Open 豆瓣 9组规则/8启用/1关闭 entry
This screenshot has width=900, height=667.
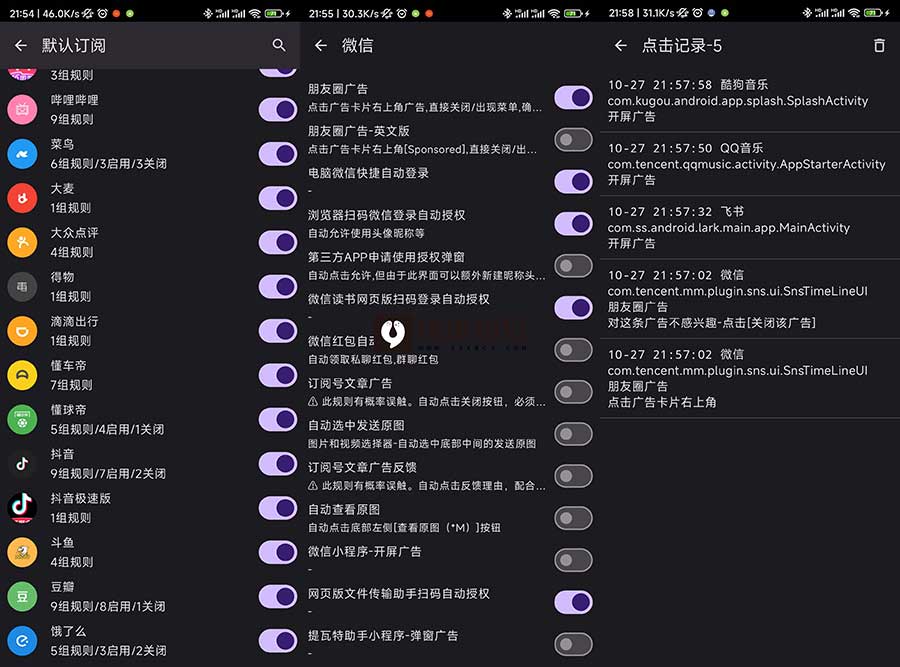click(150, 596)
